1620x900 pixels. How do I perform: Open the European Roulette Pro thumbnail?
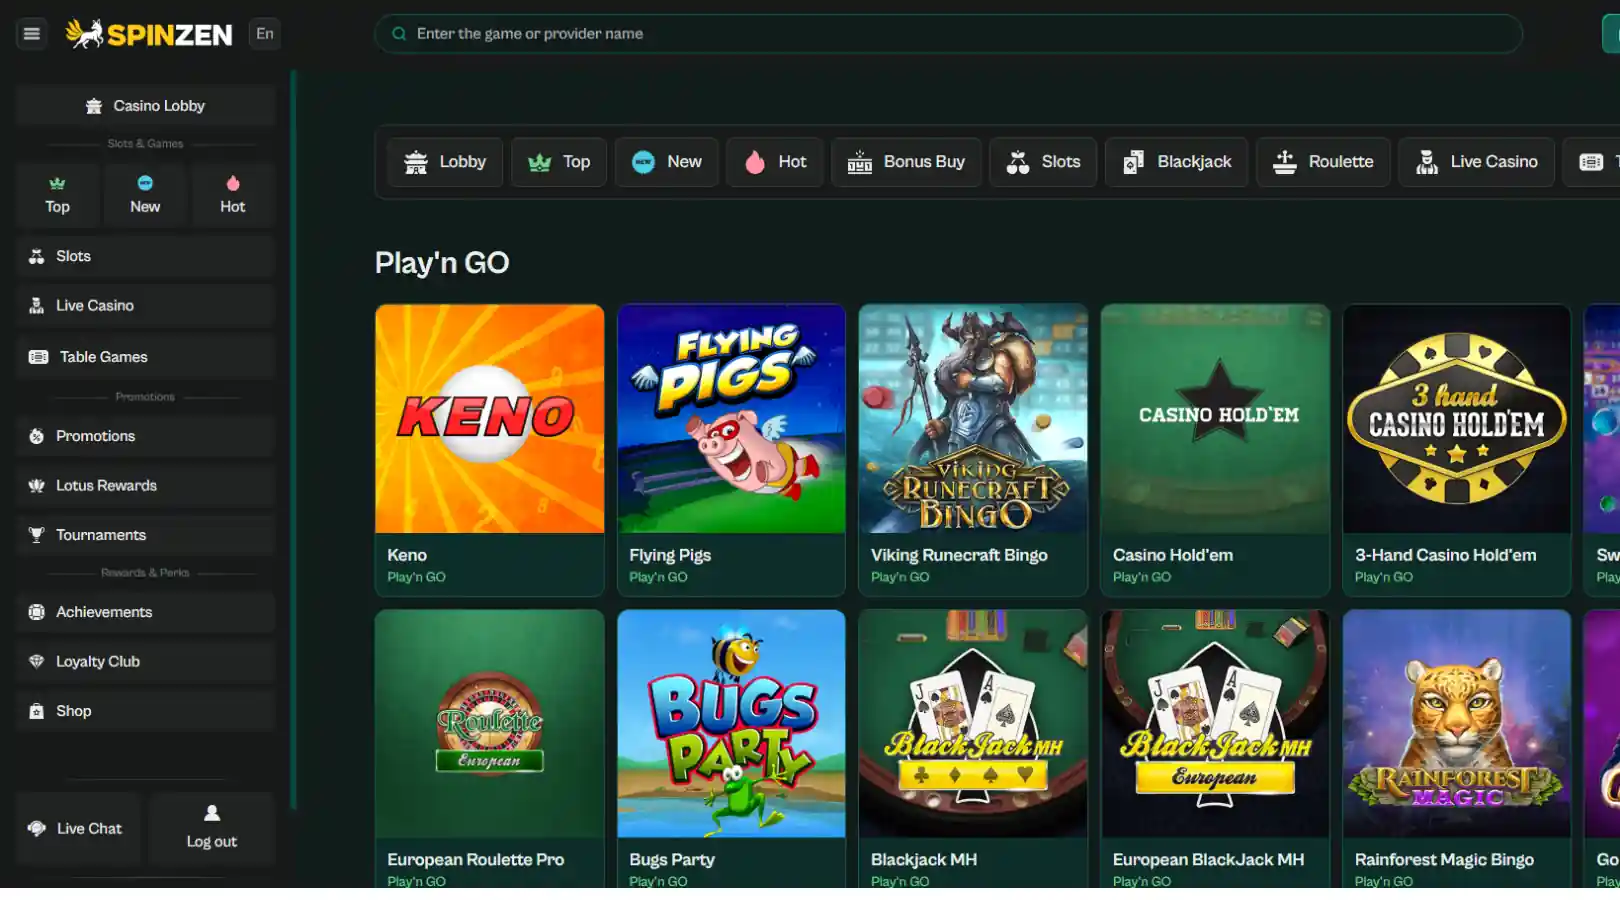(x=489, y=724)
